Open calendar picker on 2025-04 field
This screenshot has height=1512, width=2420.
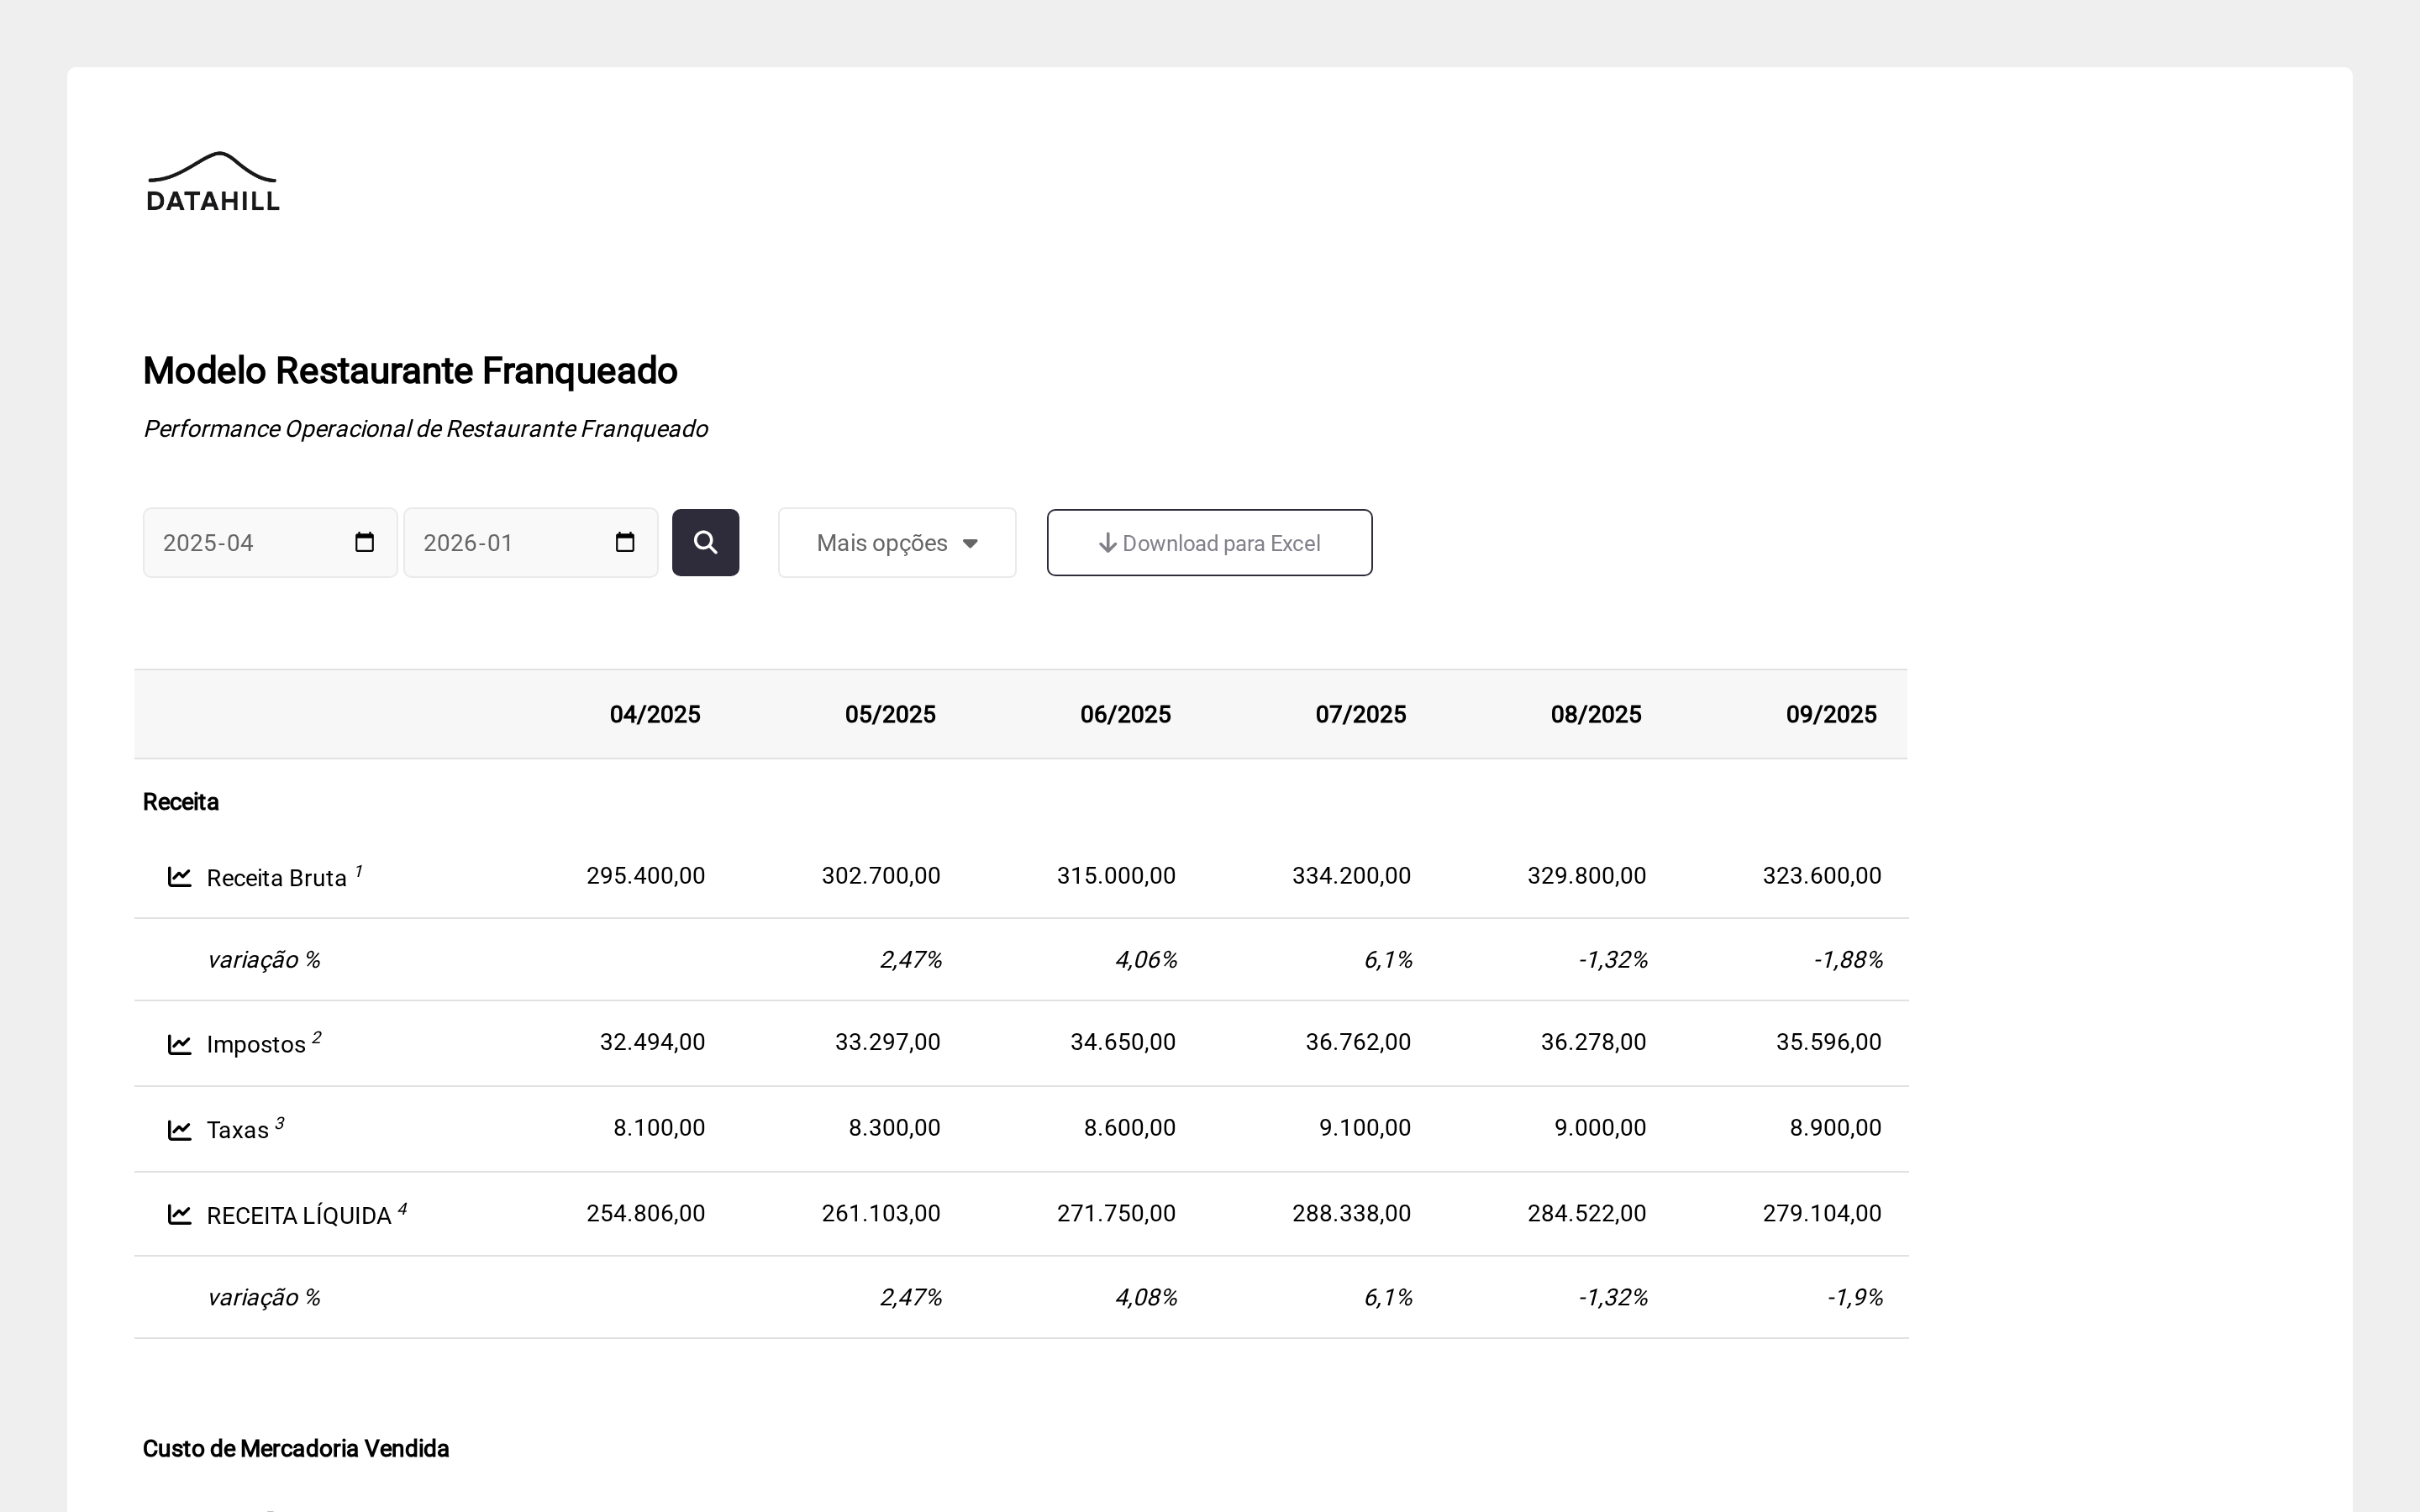coord(364,542)
